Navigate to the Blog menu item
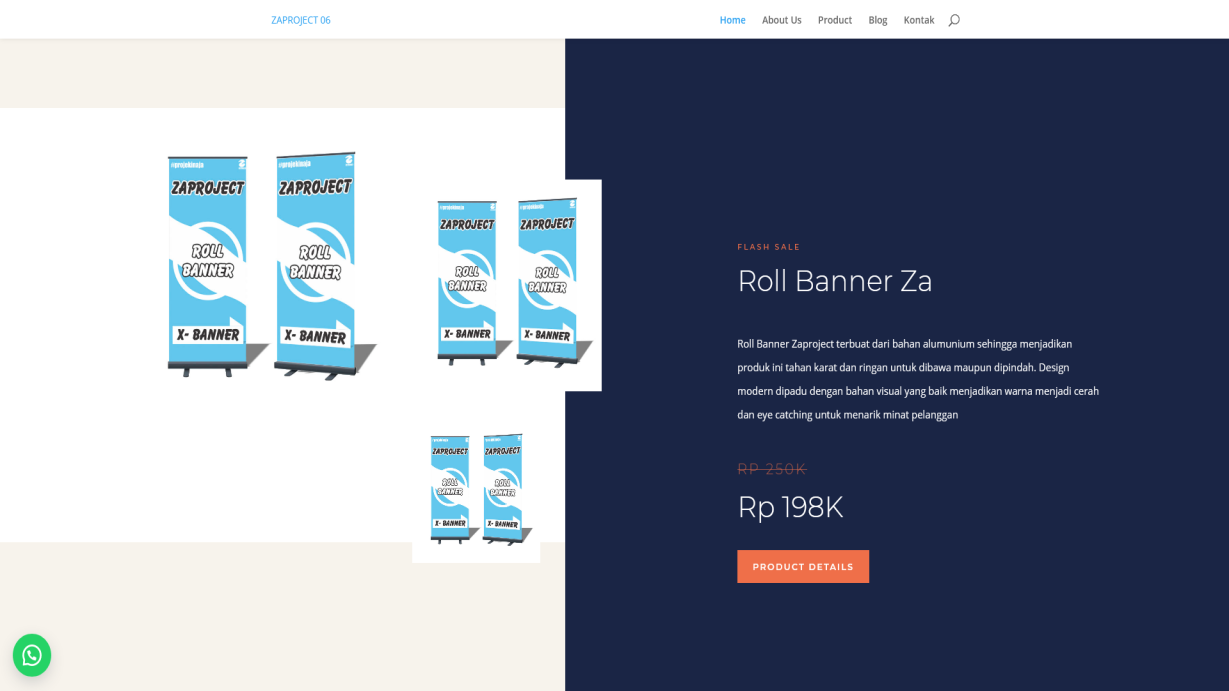 tap(878, 20)
